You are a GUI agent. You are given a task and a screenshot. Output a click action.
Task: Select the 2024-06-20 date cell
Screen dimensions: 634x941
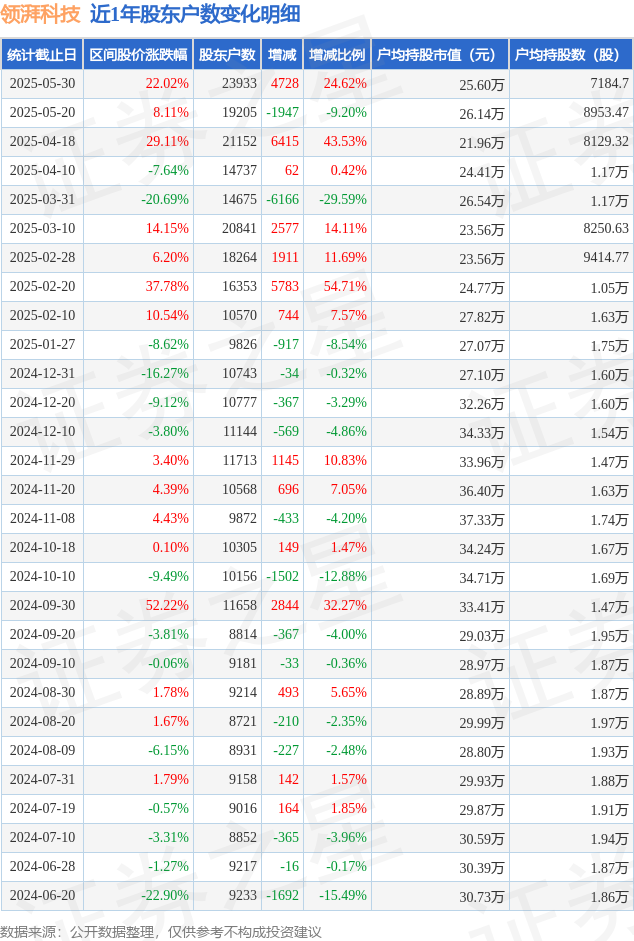coord(43,895)
